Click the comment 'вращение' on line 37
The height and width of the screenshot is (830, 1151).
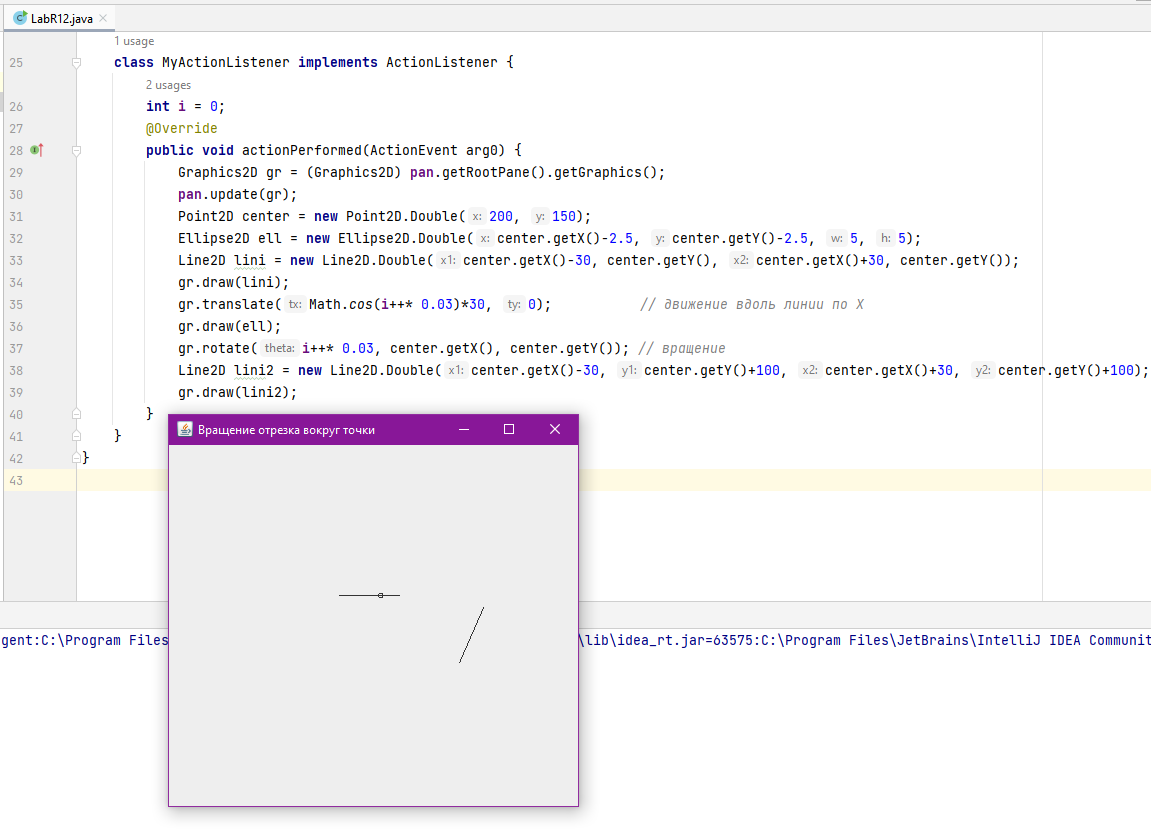(x=693, y=349)
